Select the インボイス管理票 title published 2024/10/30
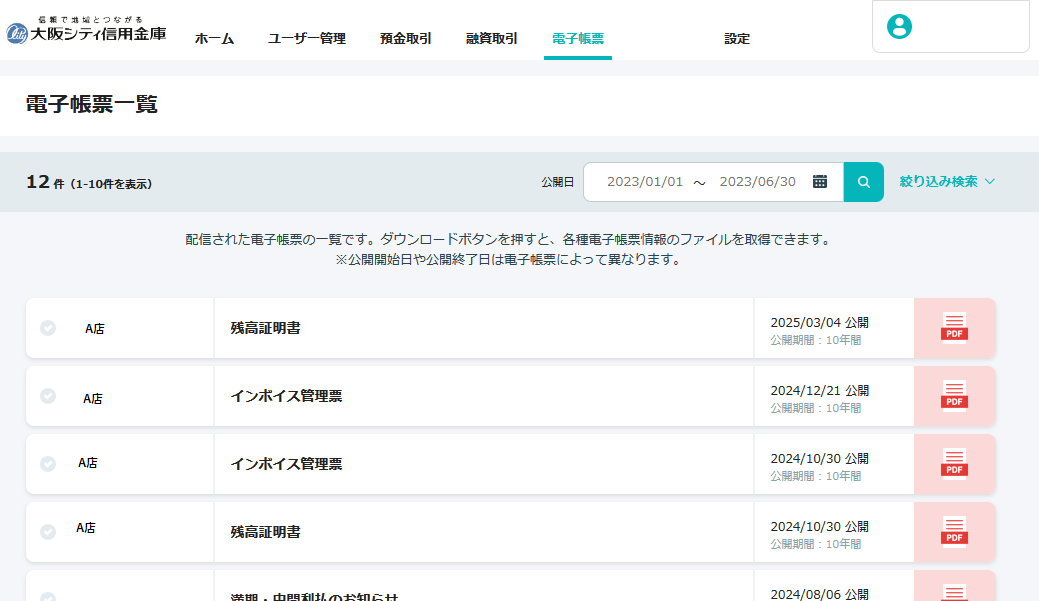1039x601 pixels. (x=286, y=464)
